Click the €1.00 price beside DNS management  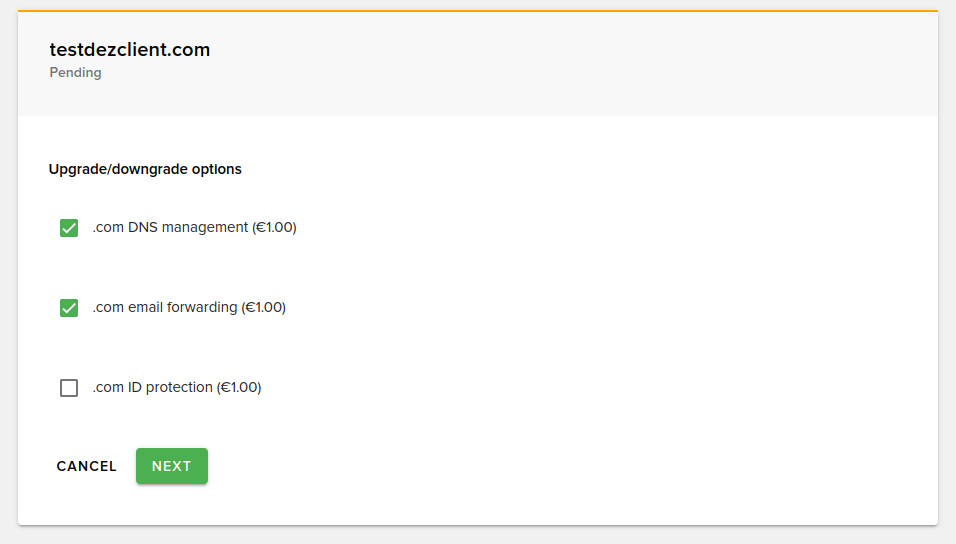pyautogui.click(x=275, y=227)
